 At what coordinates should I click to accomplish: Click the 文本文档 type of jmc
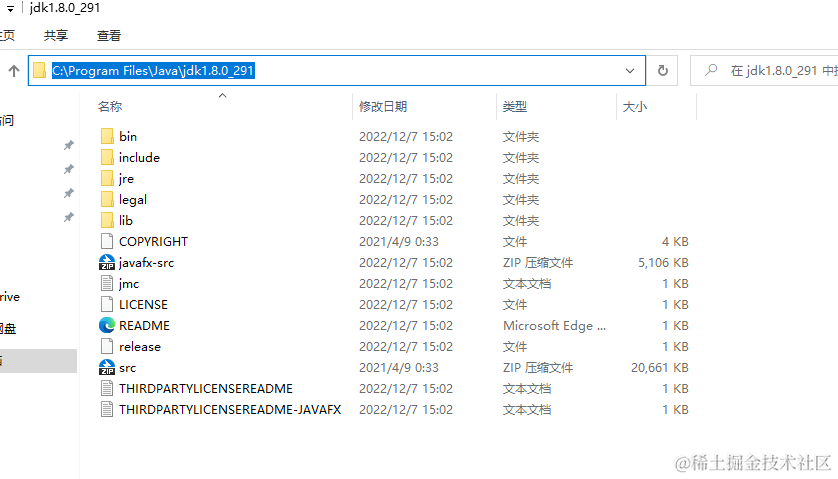pyautogui.click(x=526, y=284)
